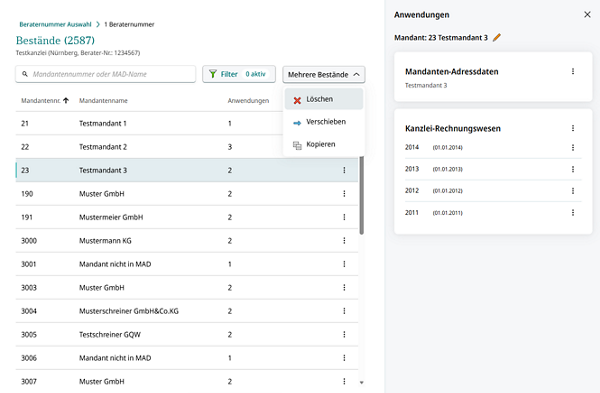Click the green funnel filter icon

pos(213,74)
